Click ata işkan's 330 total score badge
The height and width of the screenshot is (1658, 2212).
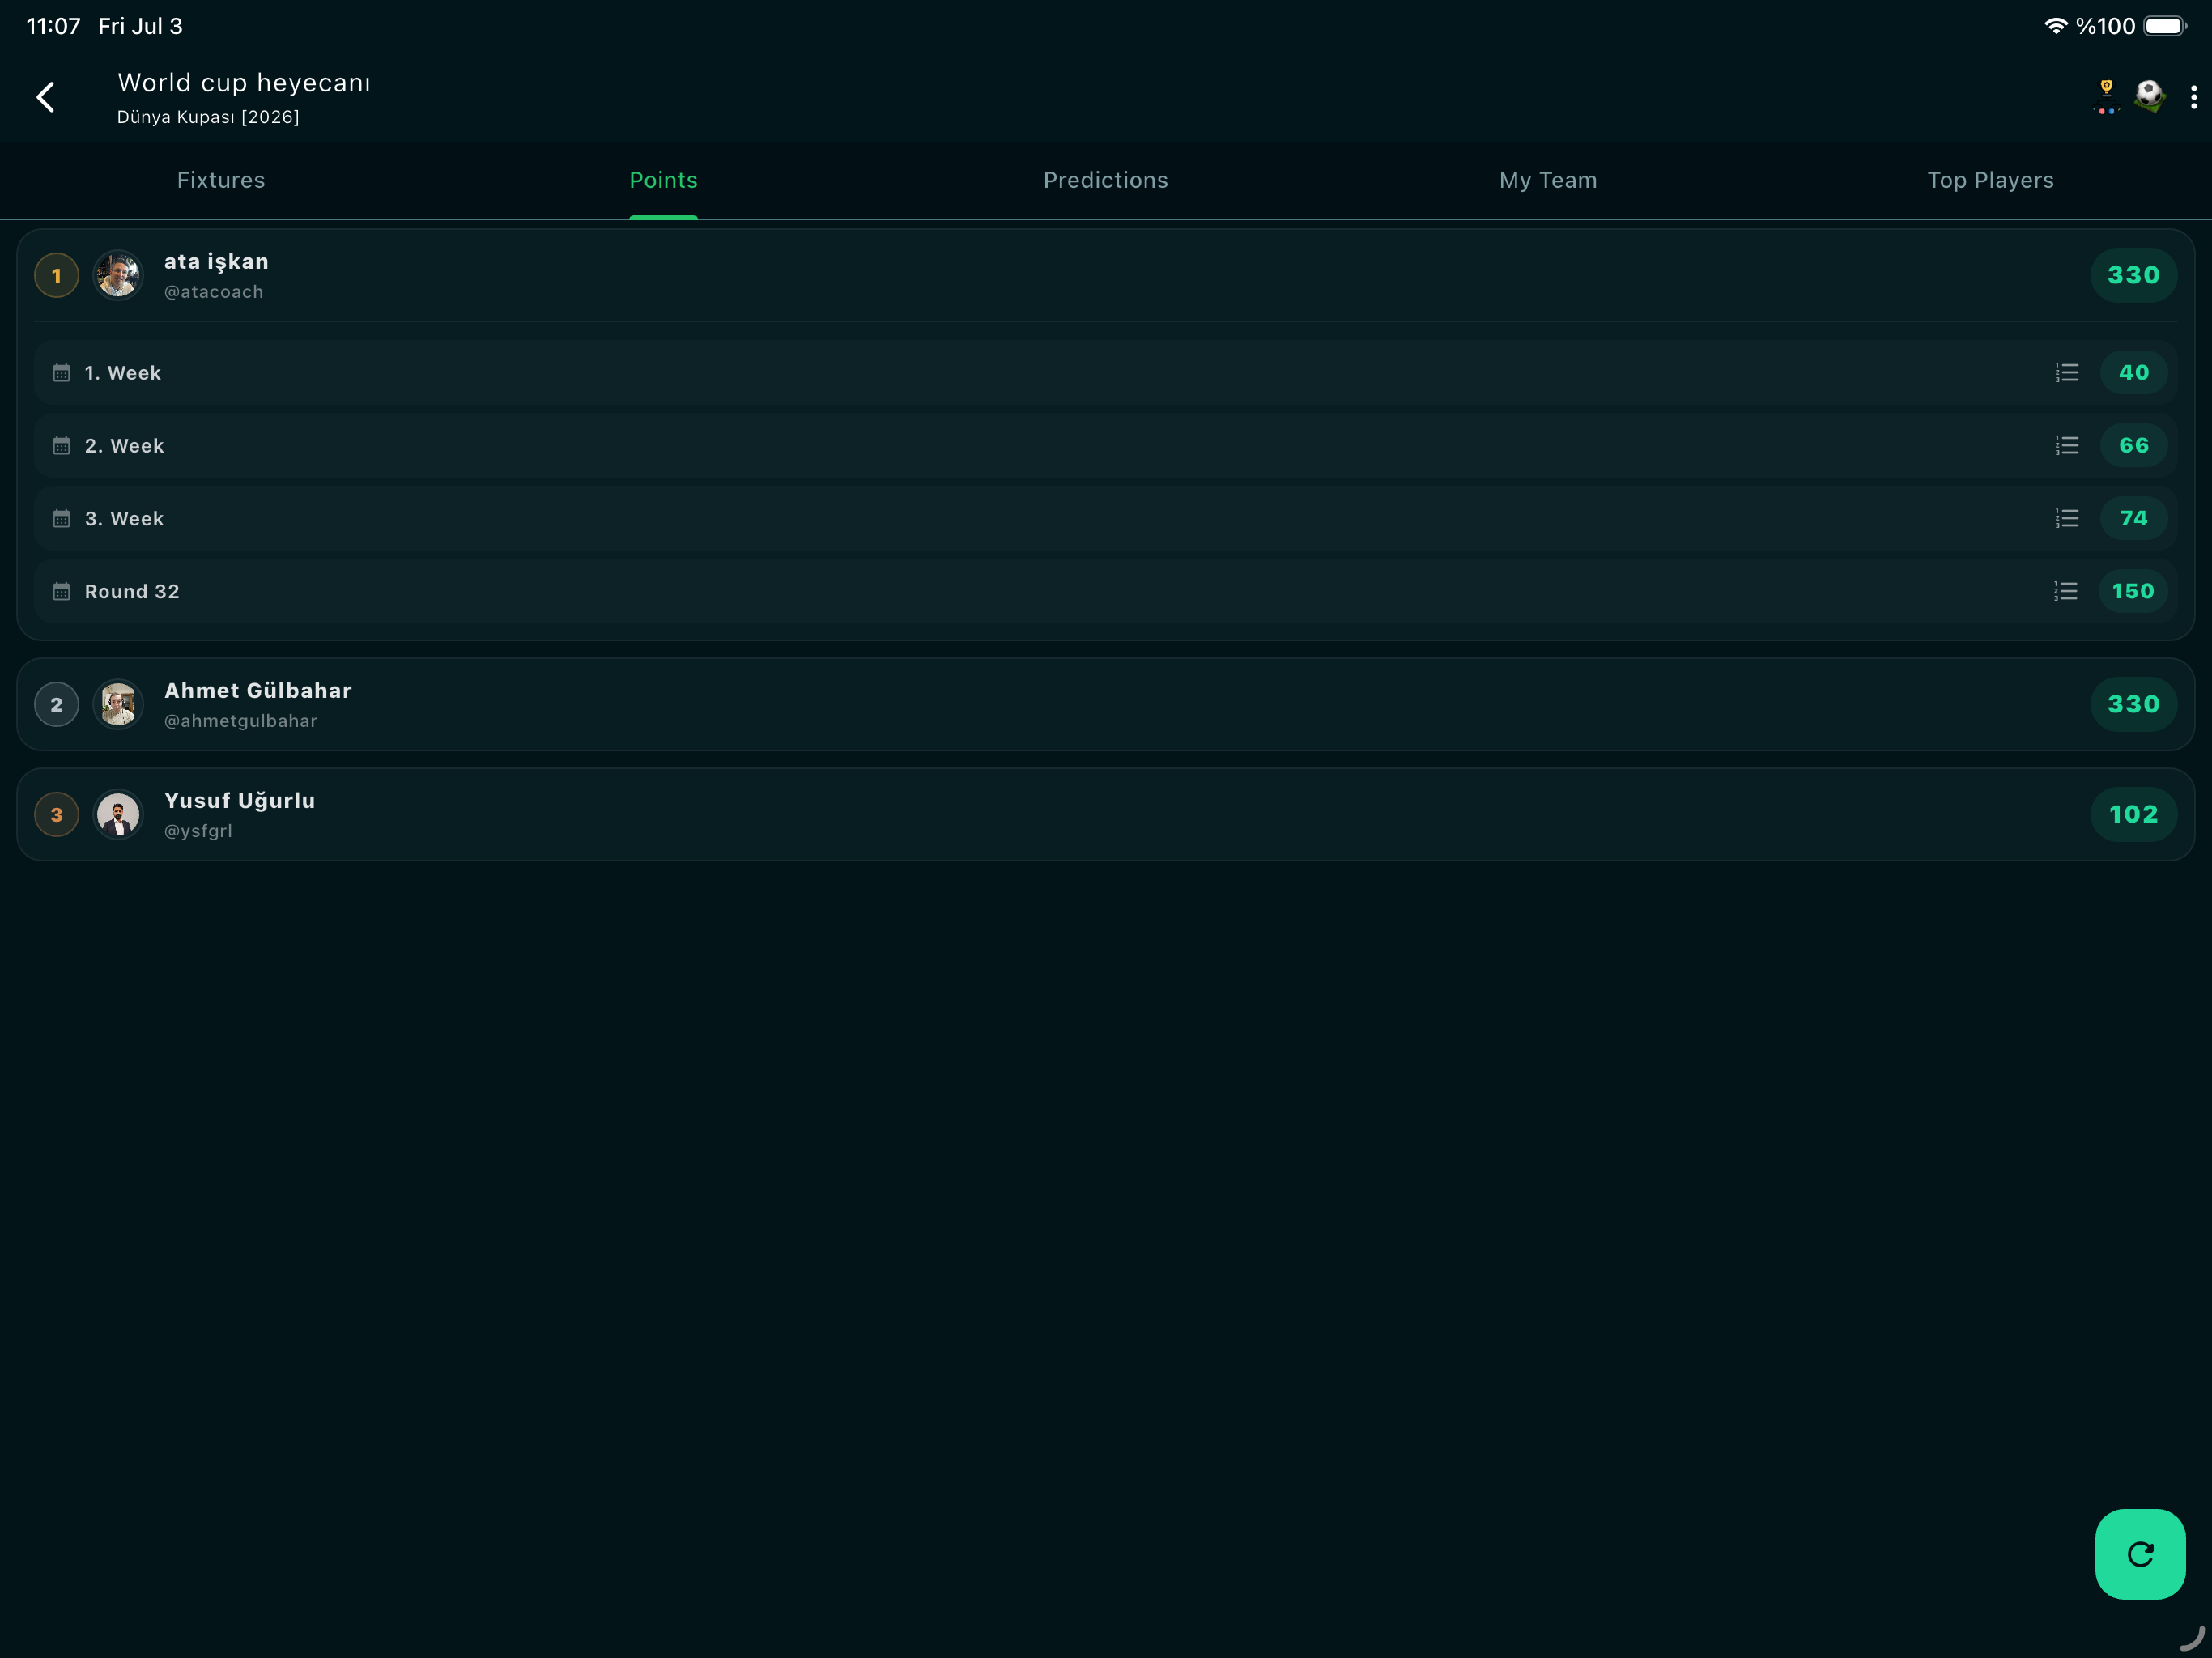click(x=2133, y=275)
